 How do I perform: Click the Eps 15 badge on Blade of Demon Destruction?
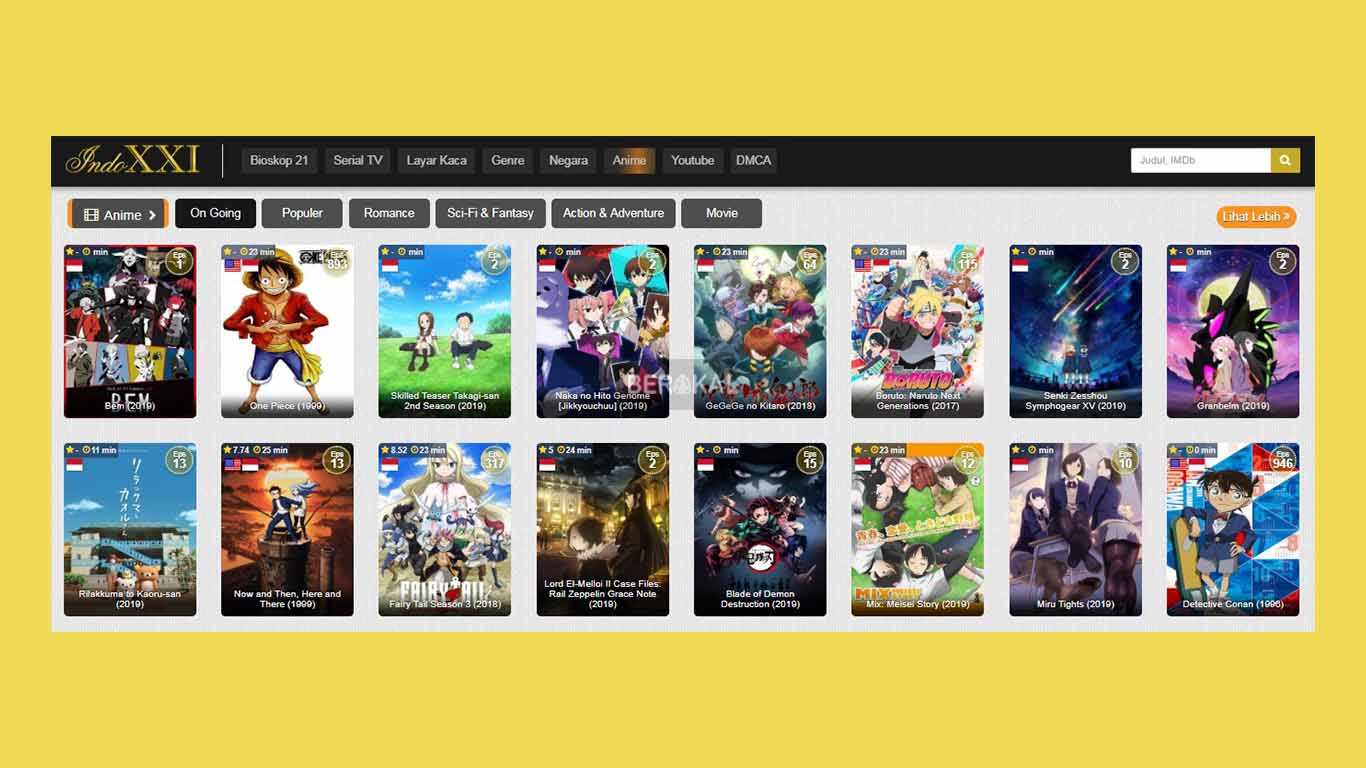pyautogui.click(x=810, y=459)
